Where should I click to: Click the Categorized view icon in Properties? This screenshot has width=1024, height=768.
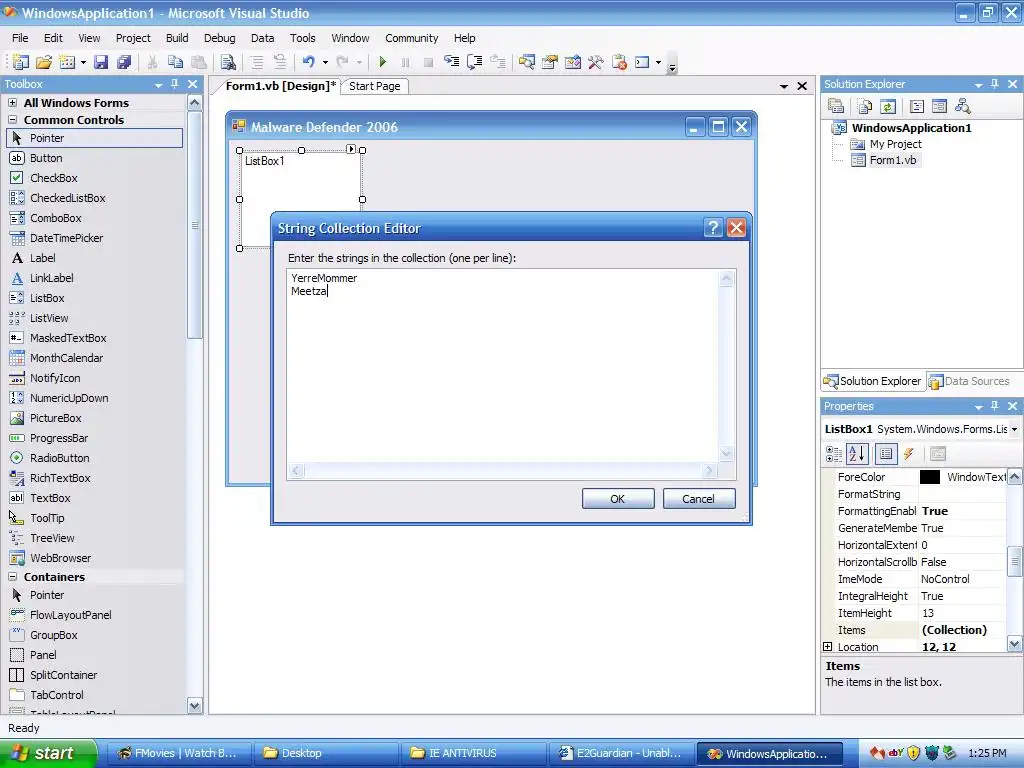tap(834, 454)
